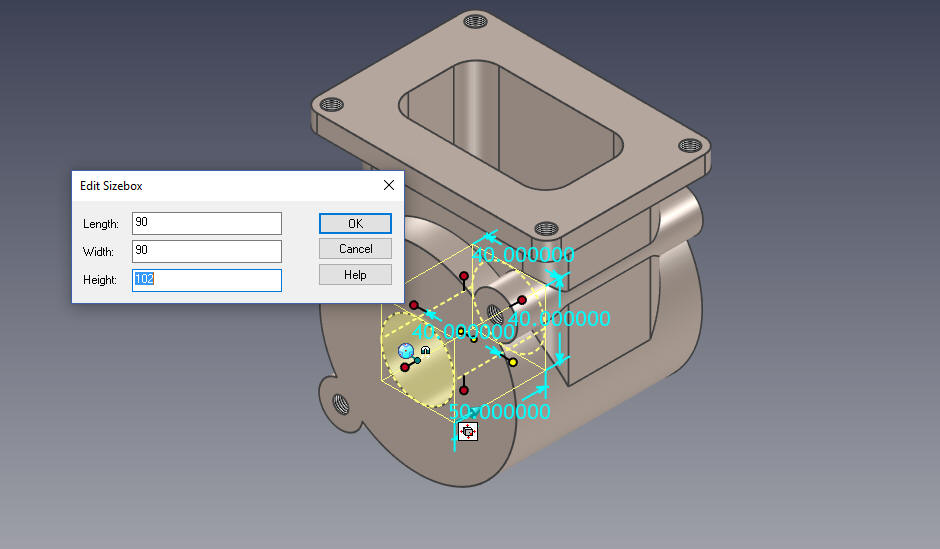This screenshot has height=549, width=940.
Task: Click the sizebox toggle icon below the 50.000000 dimension
Action: pos(468,431)
